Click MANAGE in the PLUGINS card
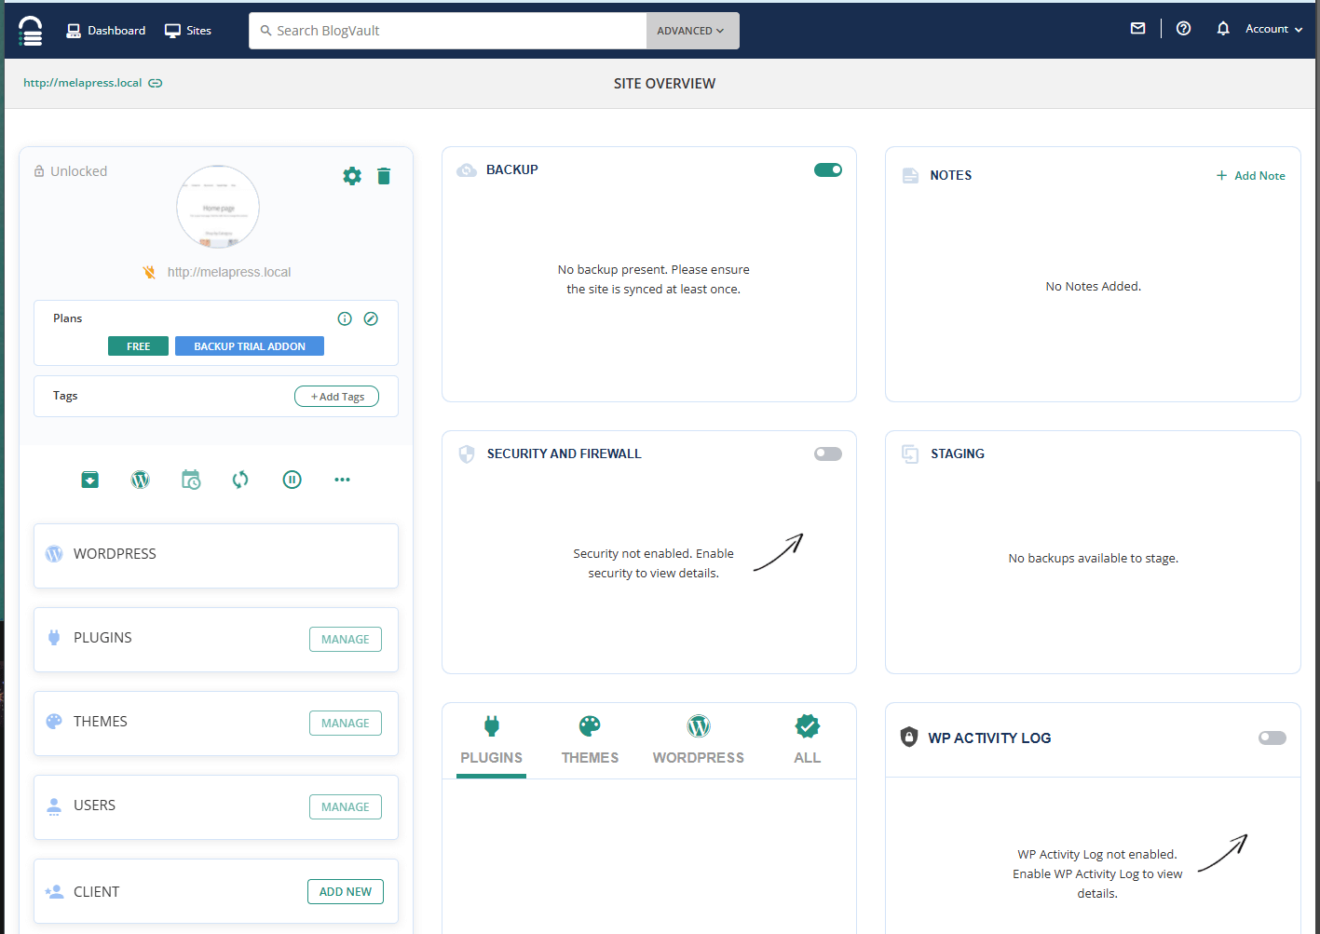The width and height of the screenshot is (1320, 934). pyautogui.click(x=346, y=639)
